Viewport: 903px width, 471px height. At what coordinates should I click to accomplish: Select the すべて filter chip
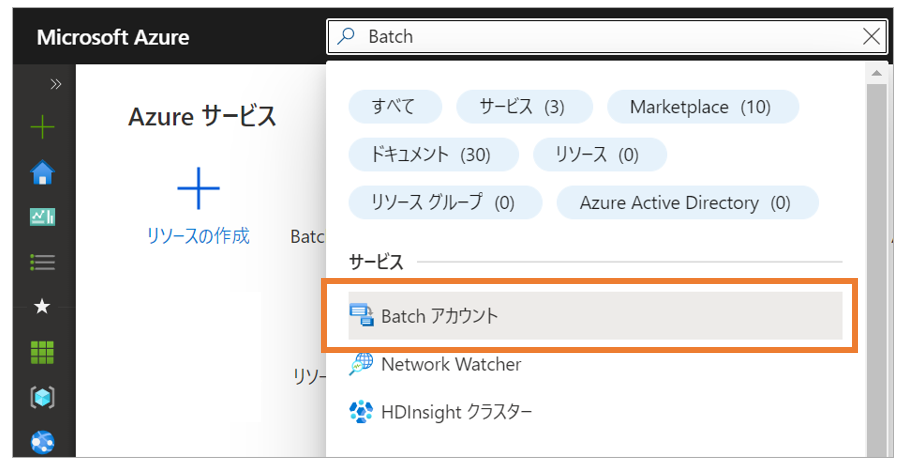coord(395,107)
